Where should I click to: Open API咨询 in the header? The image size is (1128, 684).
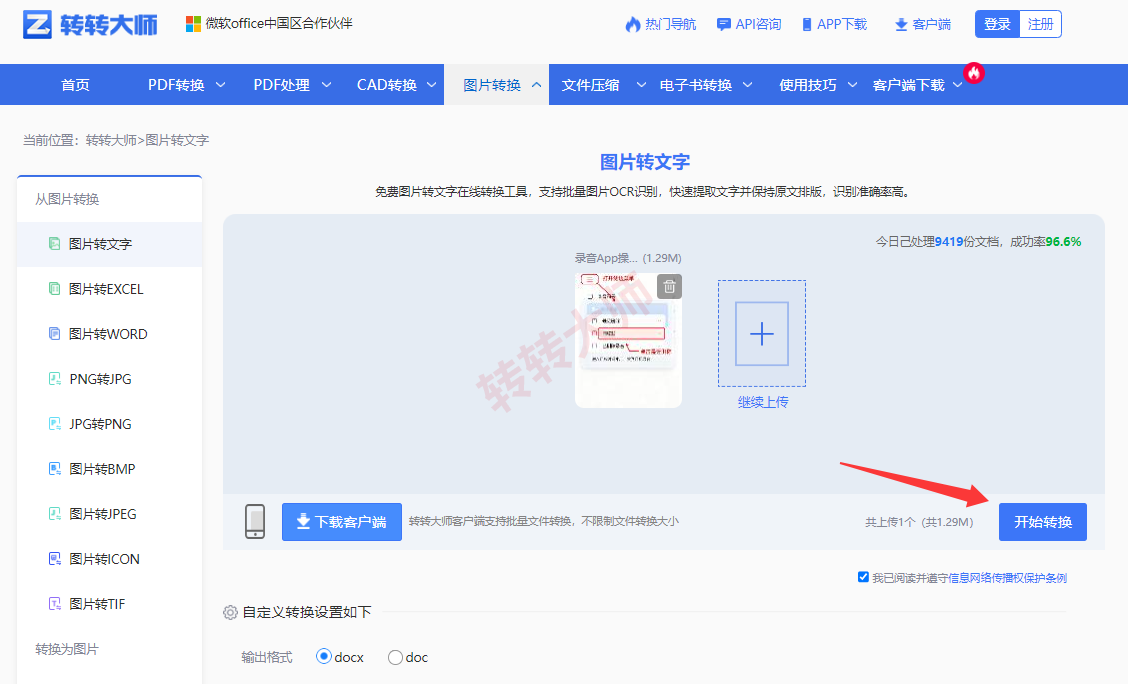tap(758, 24)
